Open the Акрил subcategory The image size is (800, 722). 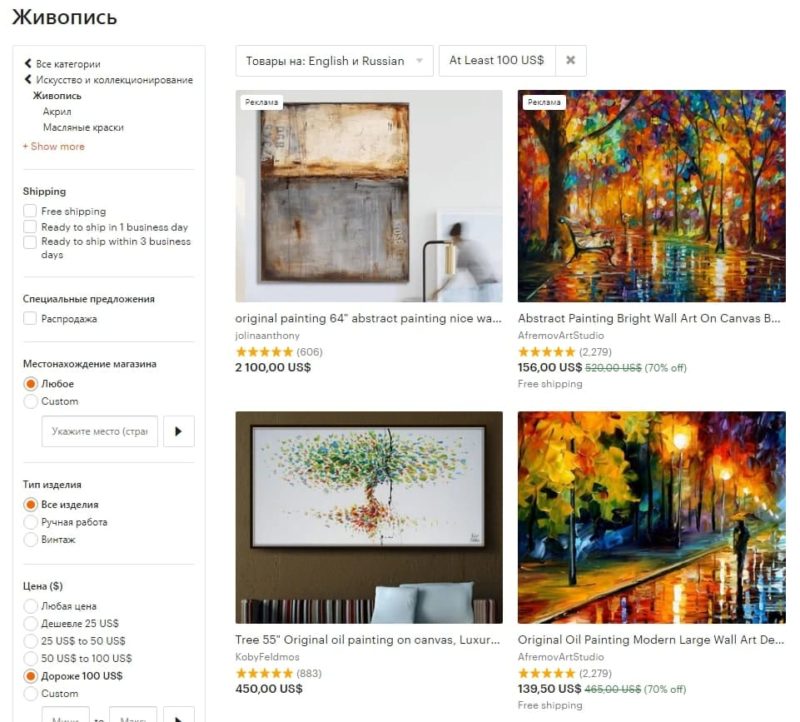point(57,111)
